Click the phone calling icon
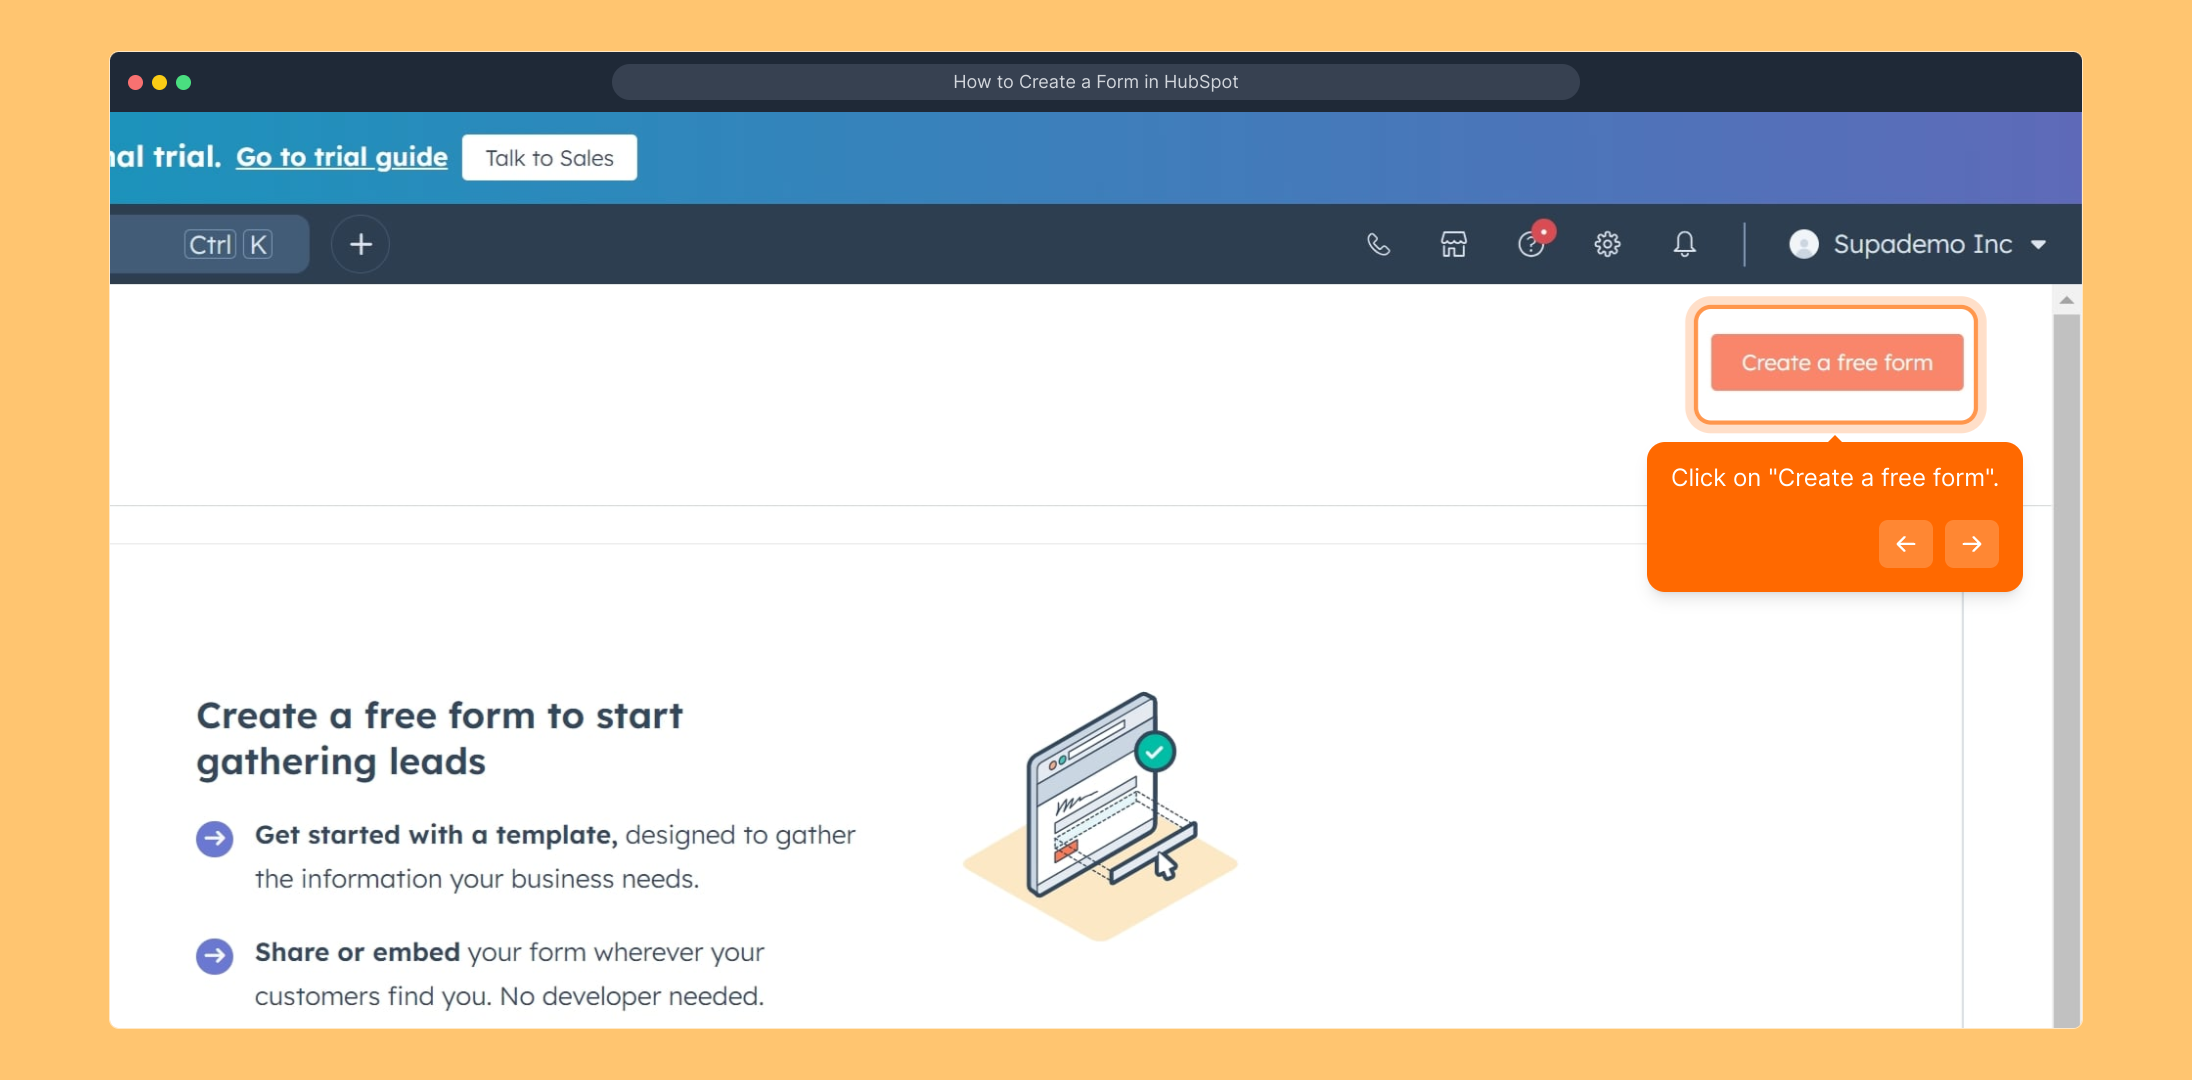2192x1080 pixels. pyautogui.click(x=1378, y=244)
